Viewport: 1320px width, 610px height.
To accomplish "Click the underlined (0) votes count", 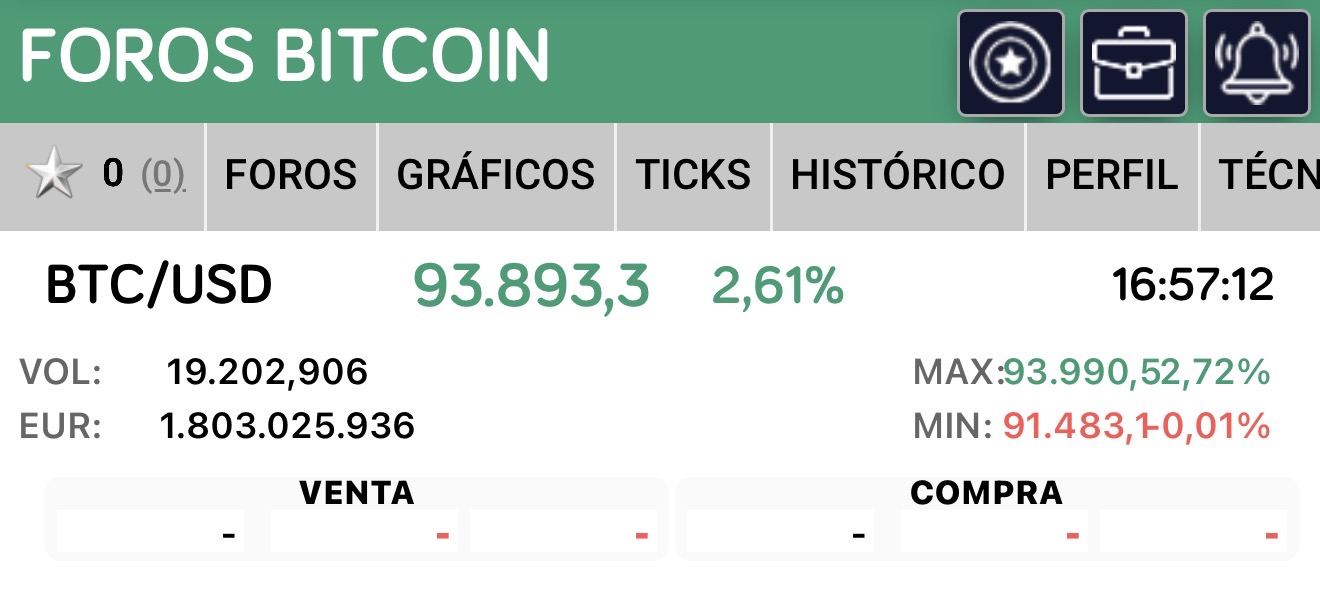I will point(163,176).
